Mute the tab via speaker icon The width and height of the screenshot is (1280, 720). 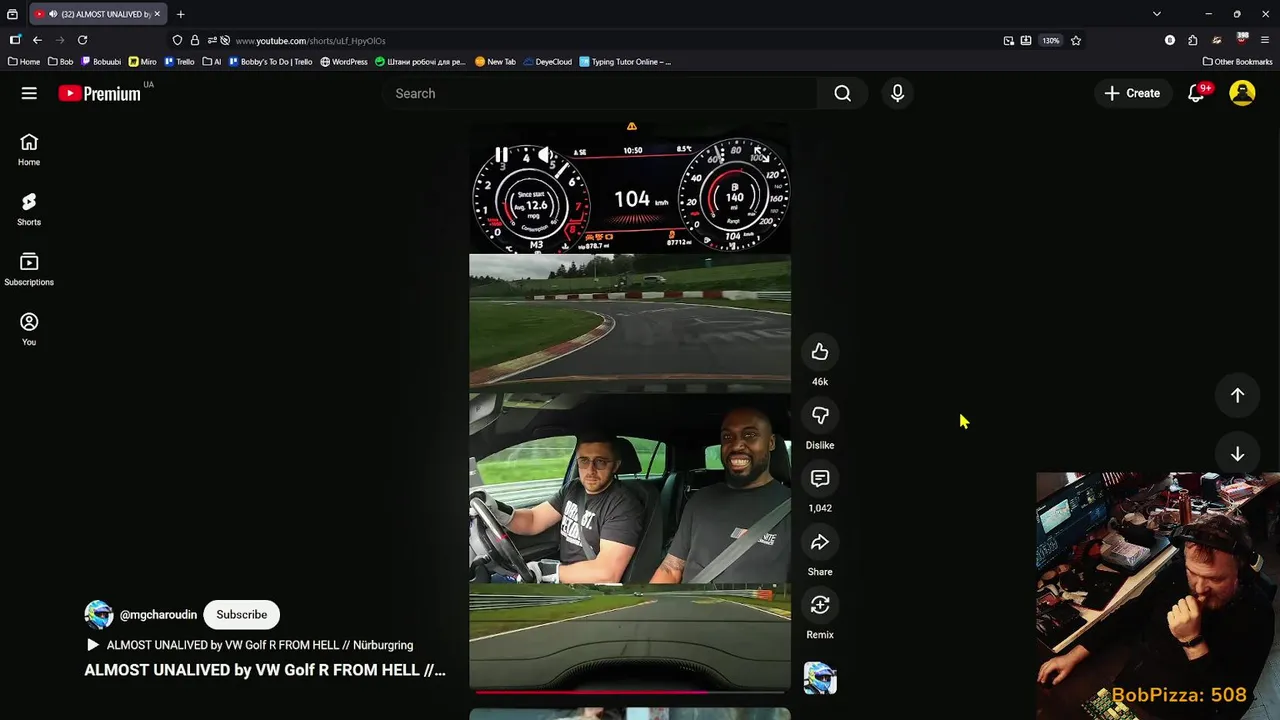click(53, 14)
